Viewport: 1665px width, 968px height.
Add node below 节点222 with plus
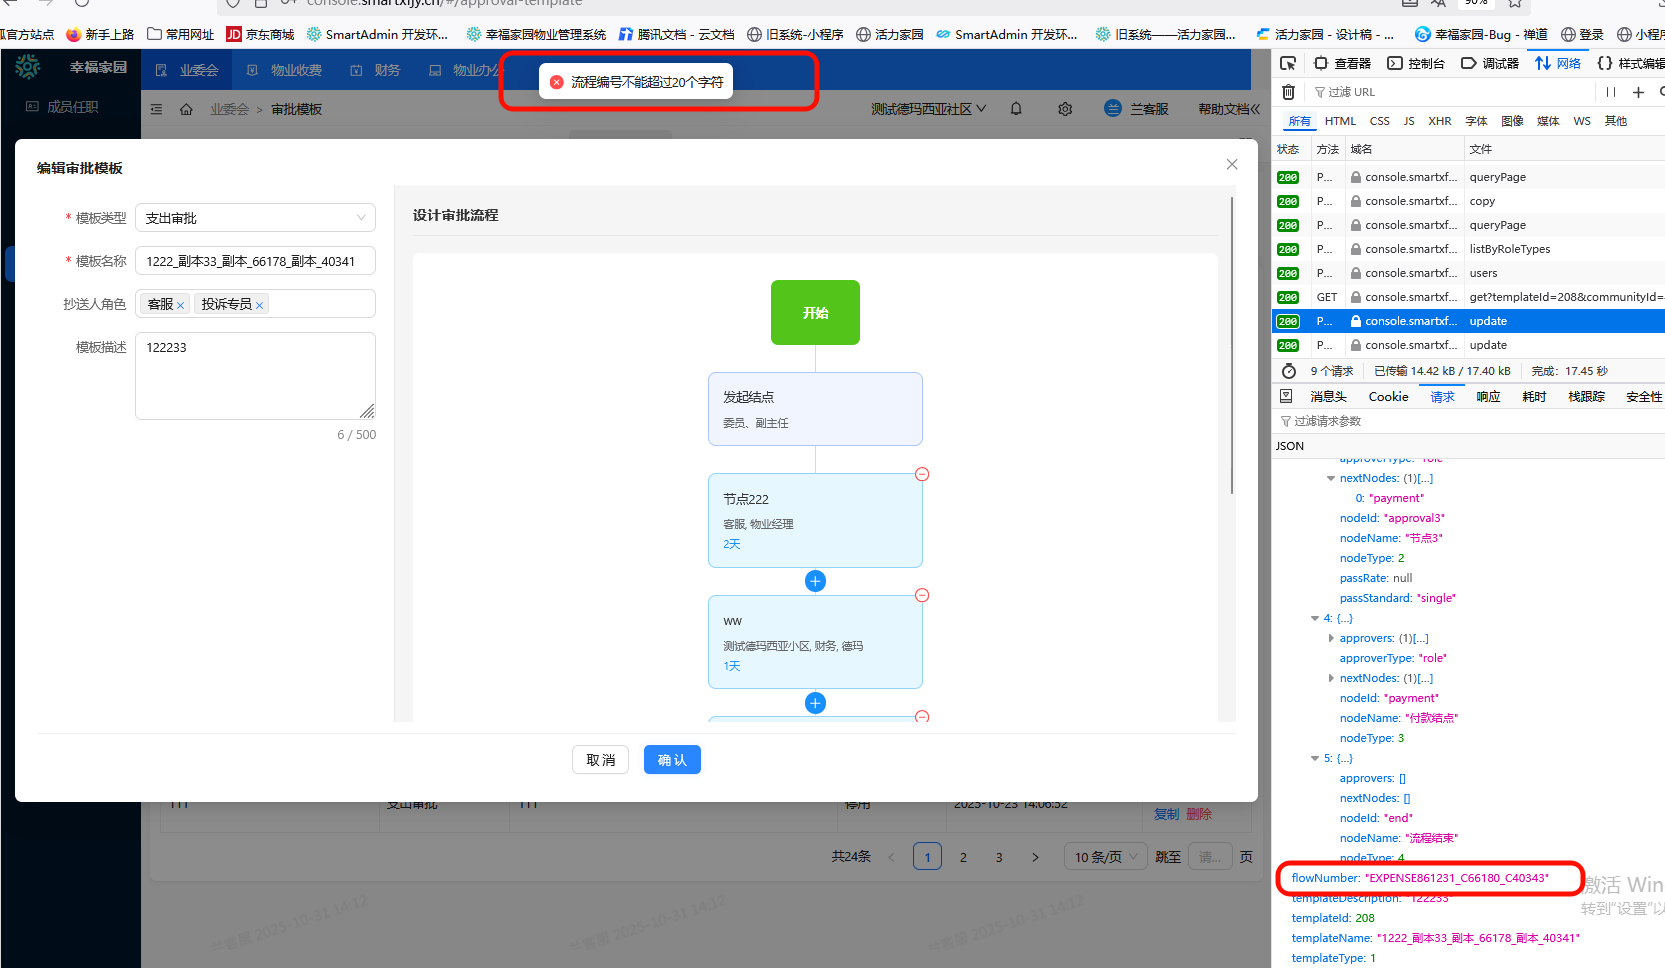(815, 581)
